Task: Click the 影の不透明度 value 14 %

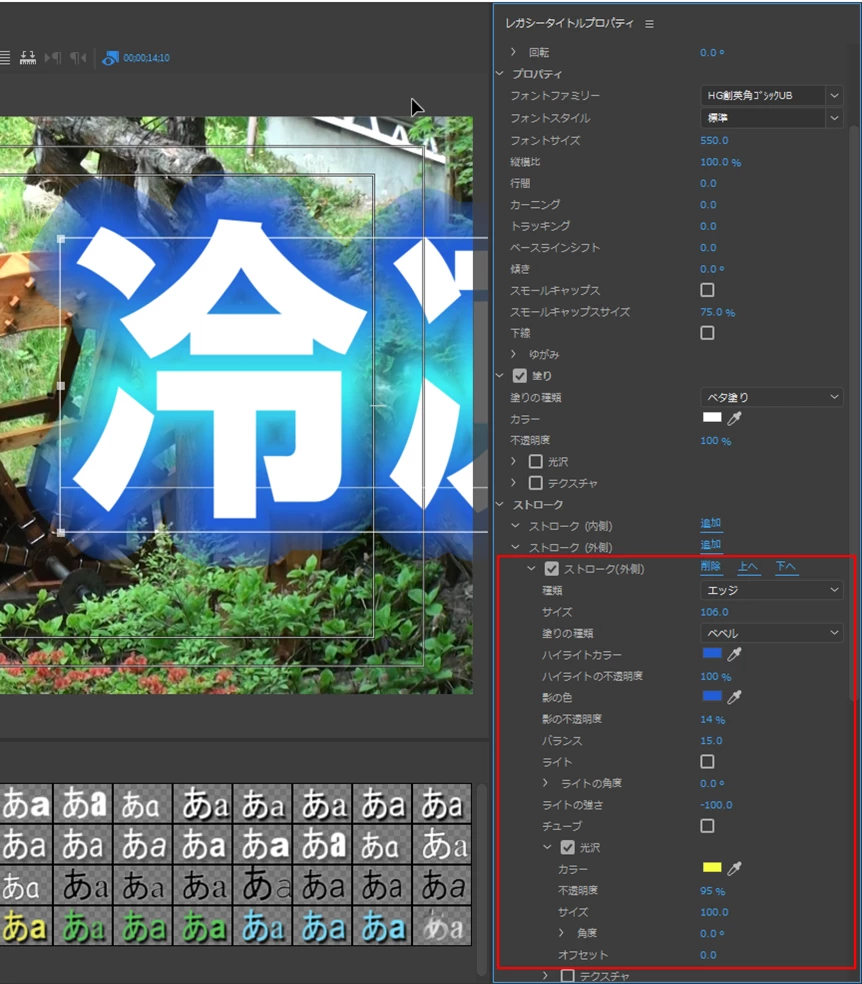Action: tap(713, 720)
